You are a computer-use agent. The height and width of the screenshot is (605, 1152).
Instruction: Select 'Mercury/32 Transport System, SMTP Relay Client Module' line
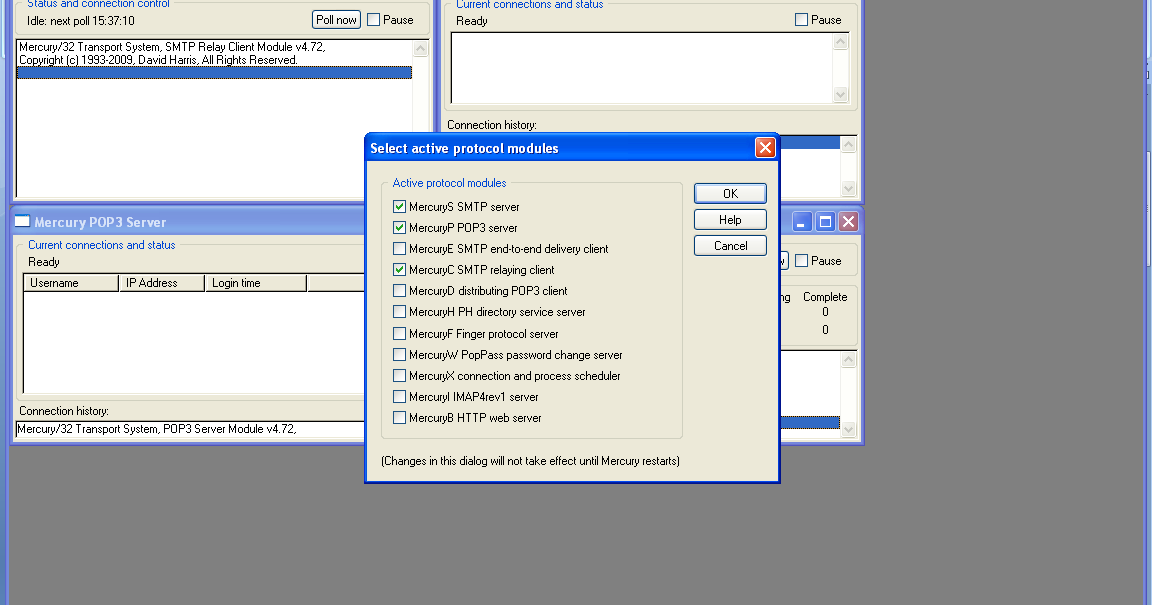[172, 47]
